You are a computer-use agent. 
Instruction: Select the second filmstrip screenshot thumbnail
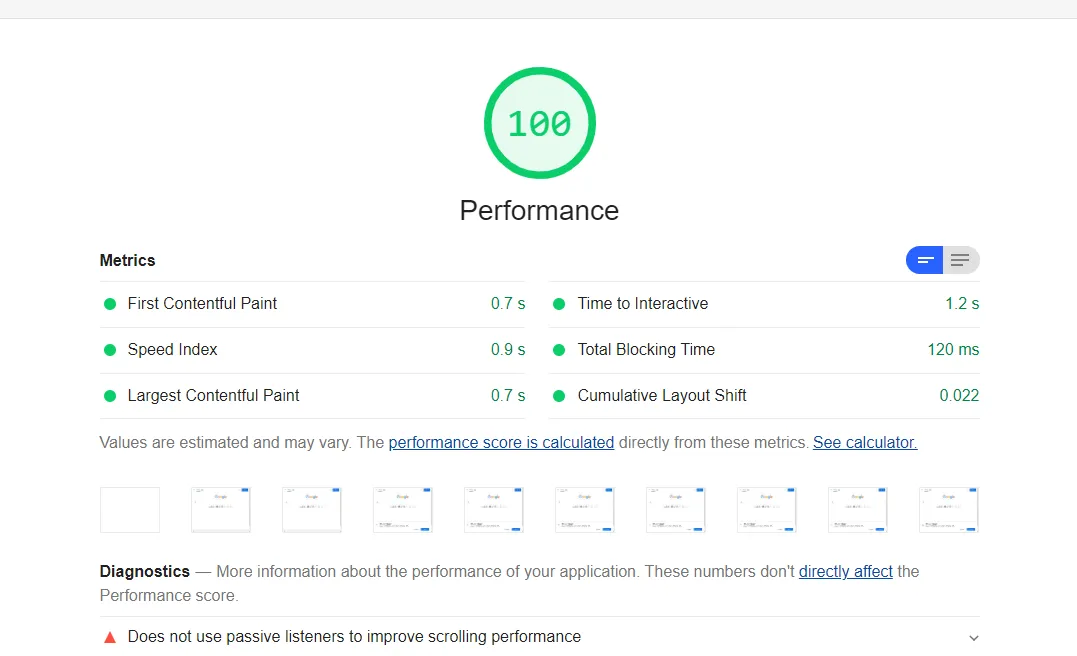[x=221, y=510]
